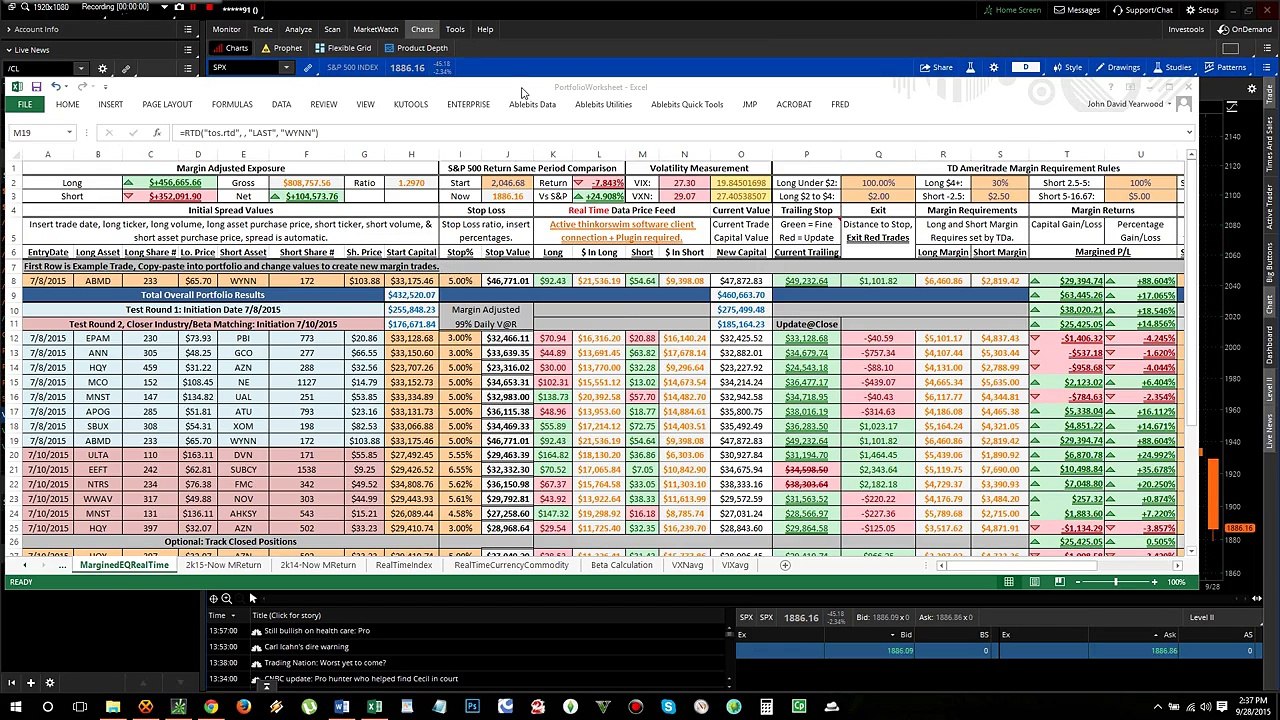Open the Drawings menu
Image resolution: width=1280 pixels, height=720 pixels.
[1118, 67]
